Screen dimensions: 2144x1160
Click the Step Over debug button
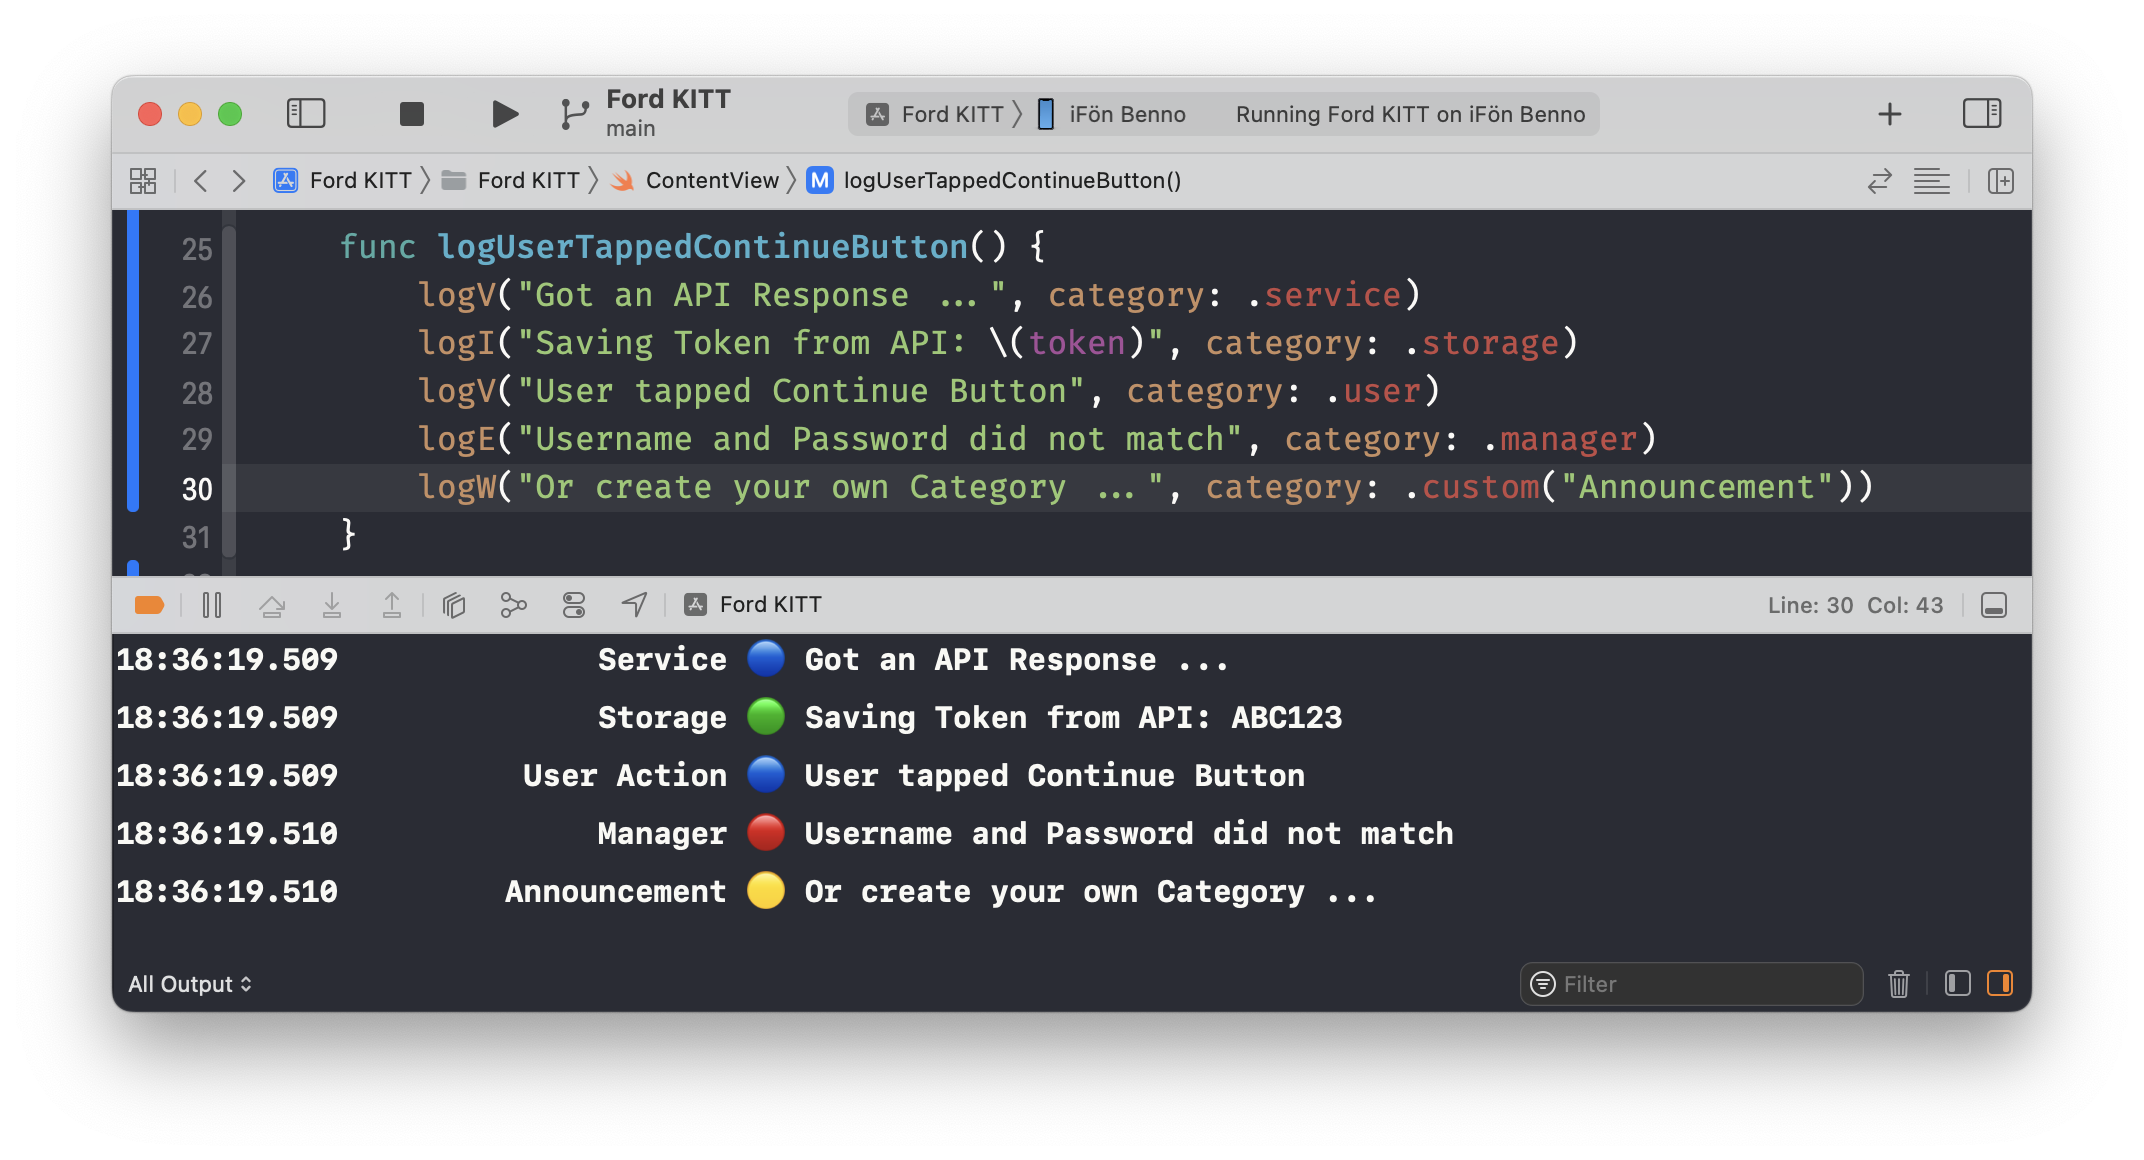pyautogui.click(x=272, y=605)
